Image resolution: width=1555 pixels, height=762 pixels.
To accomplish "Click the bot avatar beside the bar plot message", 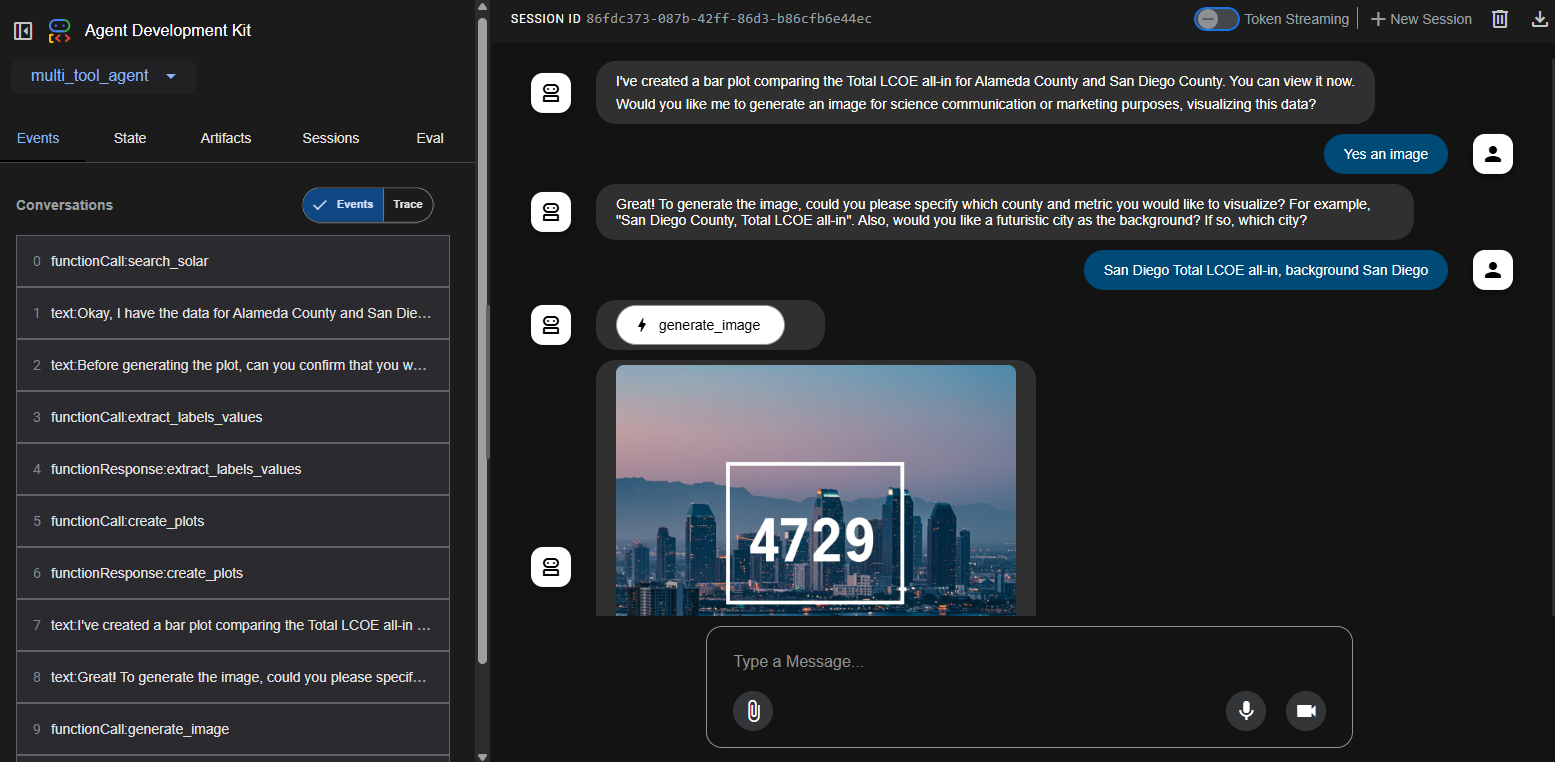I will click(x=550, y=93).
